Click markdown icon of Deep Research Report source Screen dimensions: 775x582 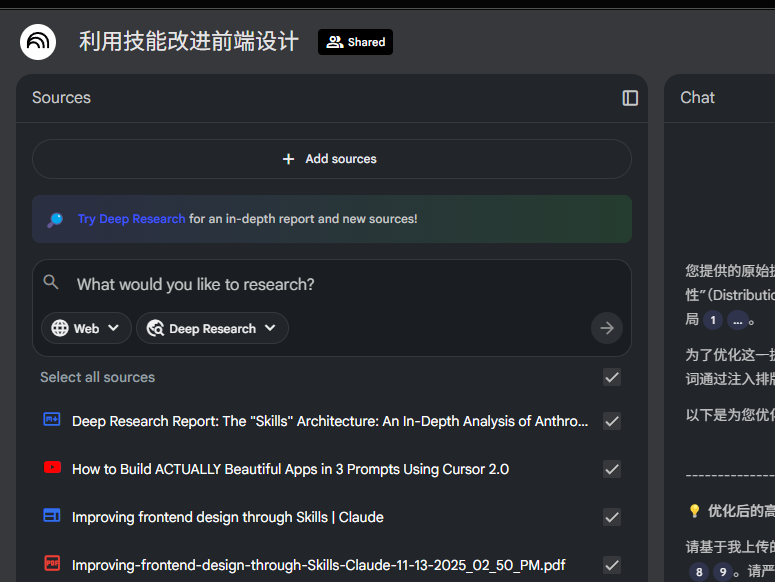[52, 420]
